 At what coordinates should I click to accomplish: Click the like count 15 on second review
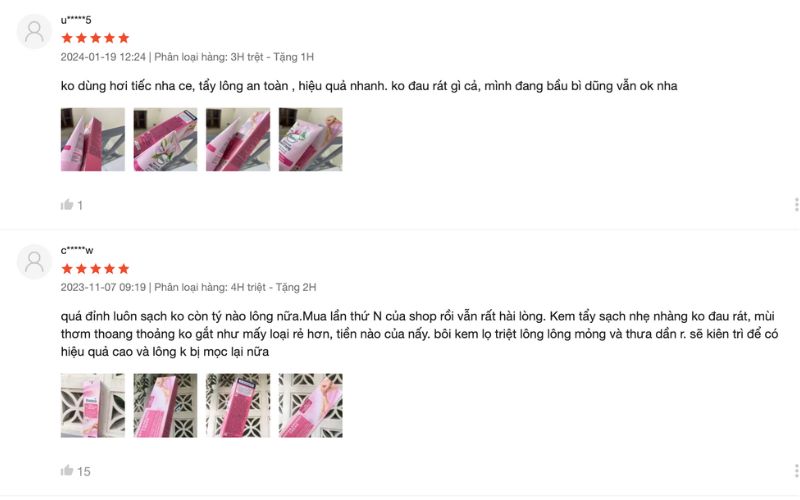[x=84, y=471]
